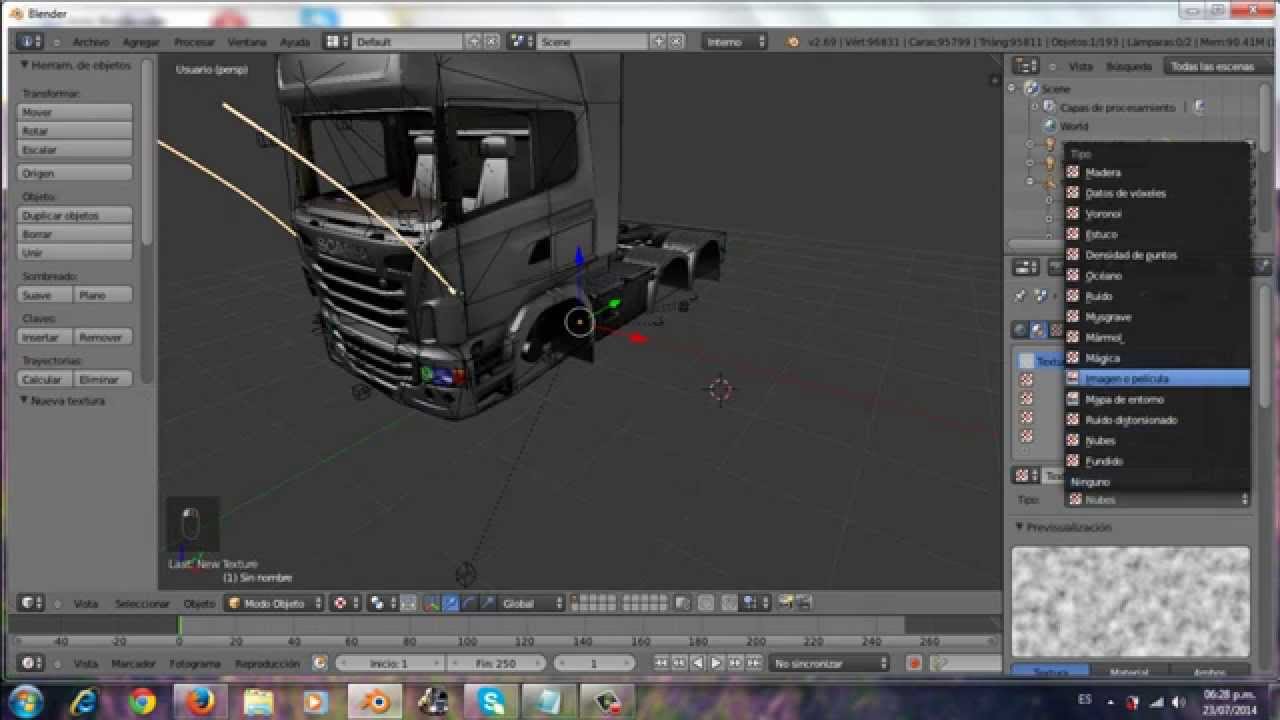Open the Global orientation dropdown

(532, 603)
